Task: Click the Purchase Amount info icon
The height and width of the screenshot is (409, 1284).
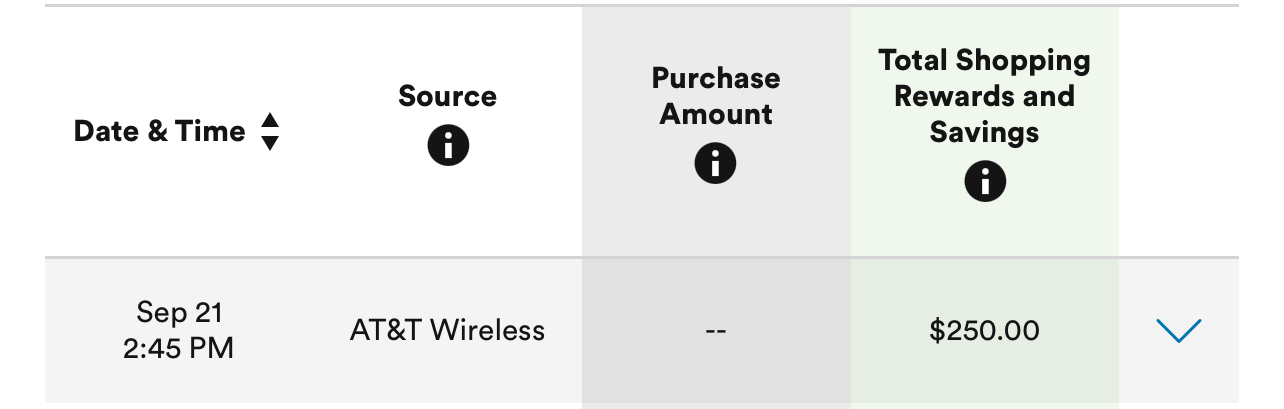Action: click(x=715, y=163)
